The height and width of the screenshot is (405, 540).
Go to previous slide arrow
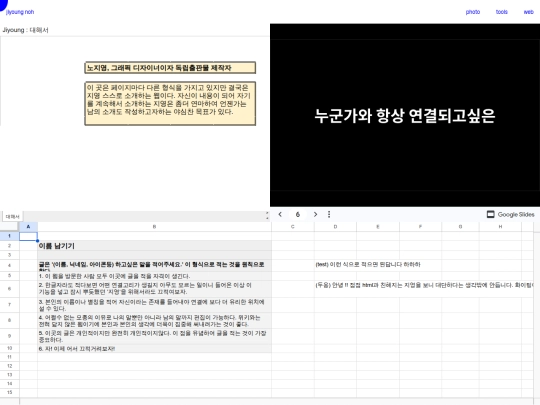point(280,214)
